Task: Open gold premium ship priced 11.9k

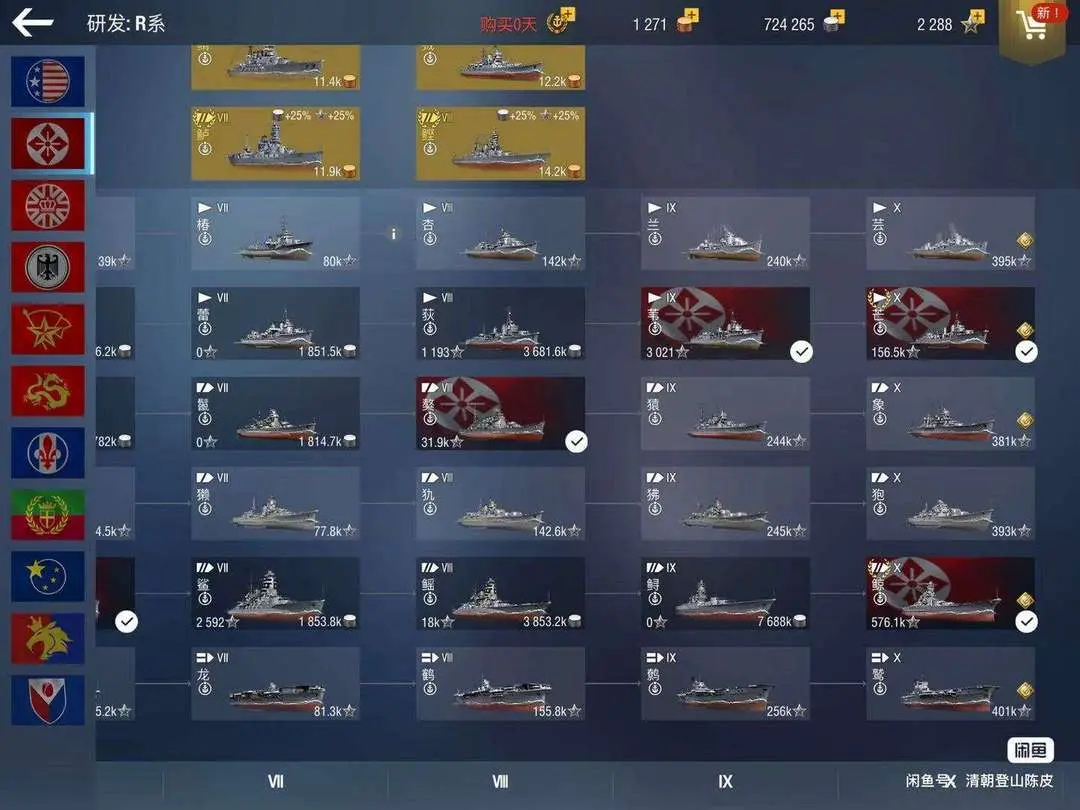Action: (x=276, y=143)
